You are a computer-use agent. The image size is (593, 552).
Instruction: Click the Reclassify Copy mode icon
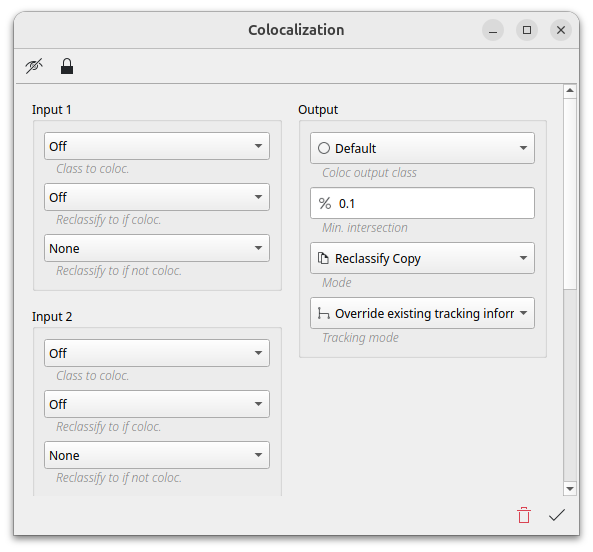coord(323,258)
